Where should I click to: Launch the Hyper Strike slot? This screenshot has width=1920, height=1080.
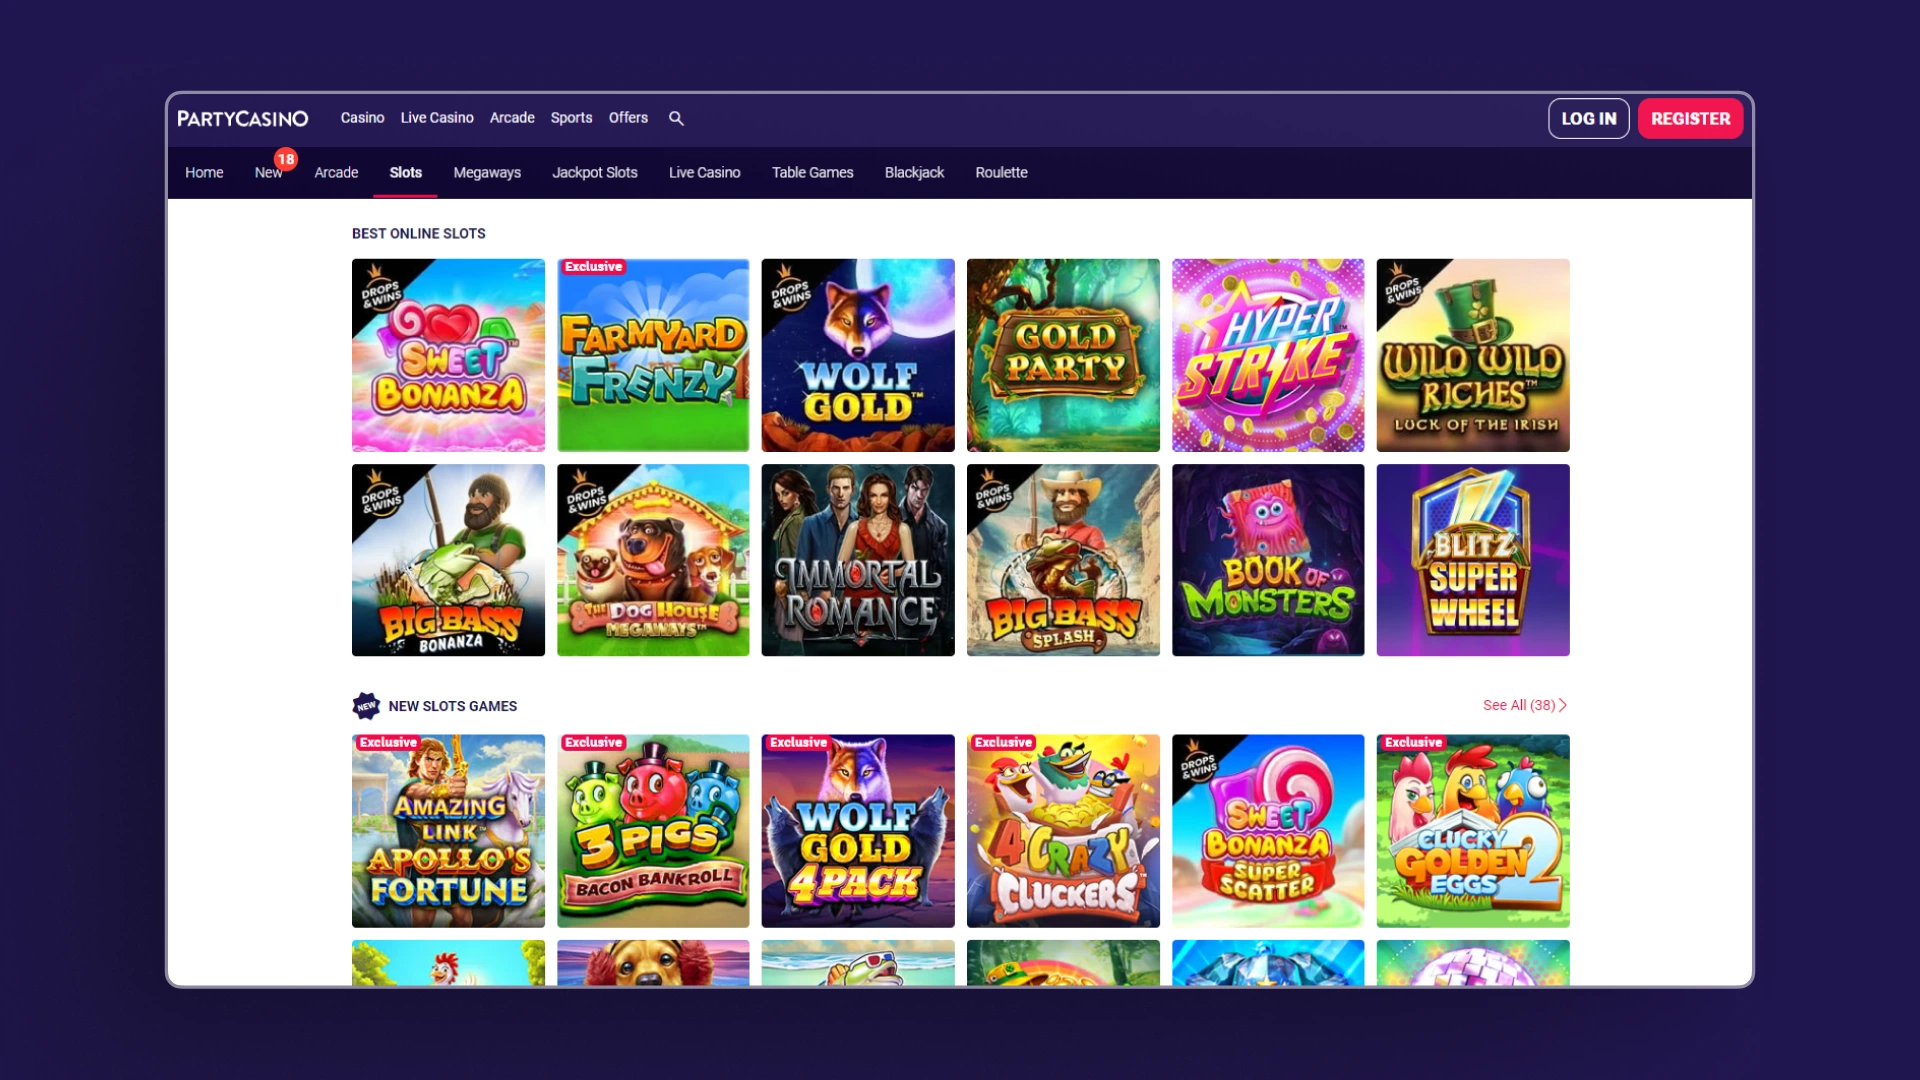tap(1268, 355)
